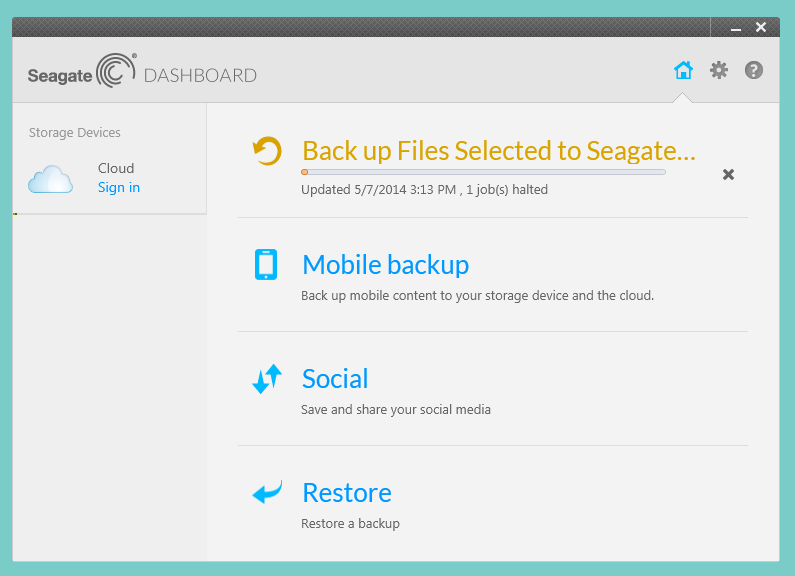Sign in to Cloud storage
The width and height of the screenshot is (795, 576).
click(x=119, y=188)
